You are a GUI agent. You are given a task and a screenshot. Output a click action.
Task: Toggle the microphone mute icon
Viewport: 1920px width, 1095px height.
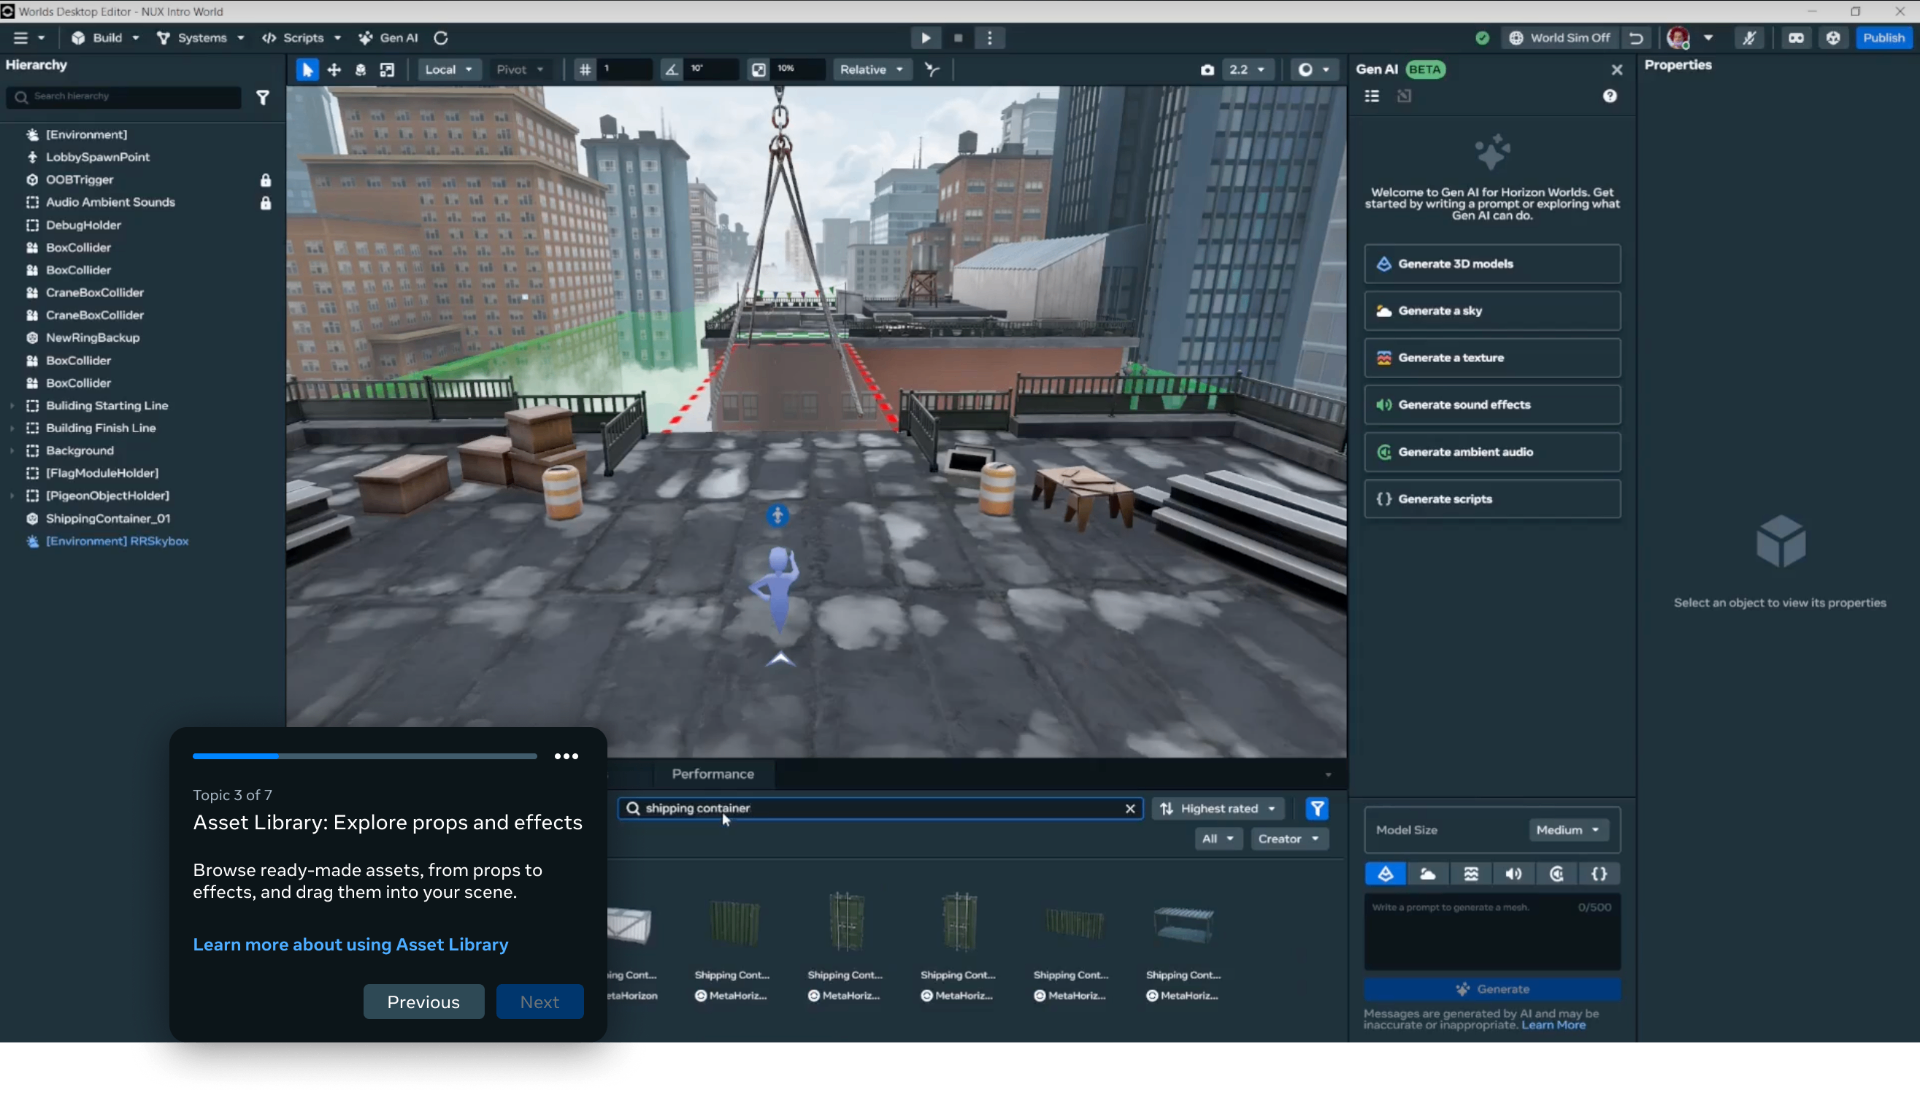[1749, 38]
